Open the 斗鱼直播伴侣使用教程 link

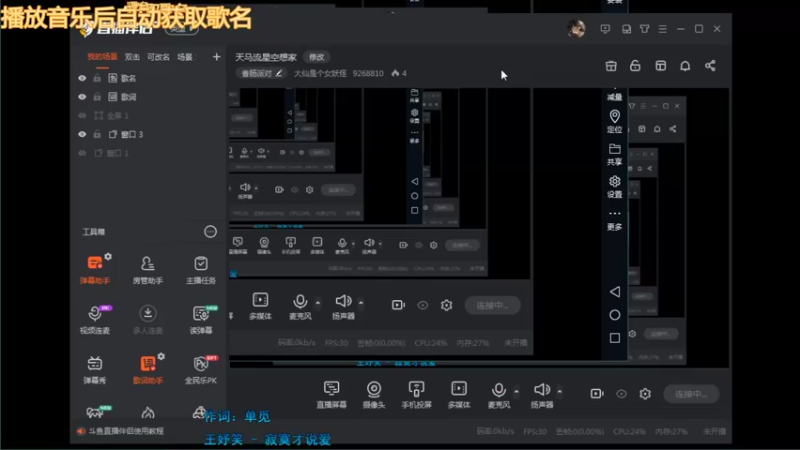tap(126, 431)
